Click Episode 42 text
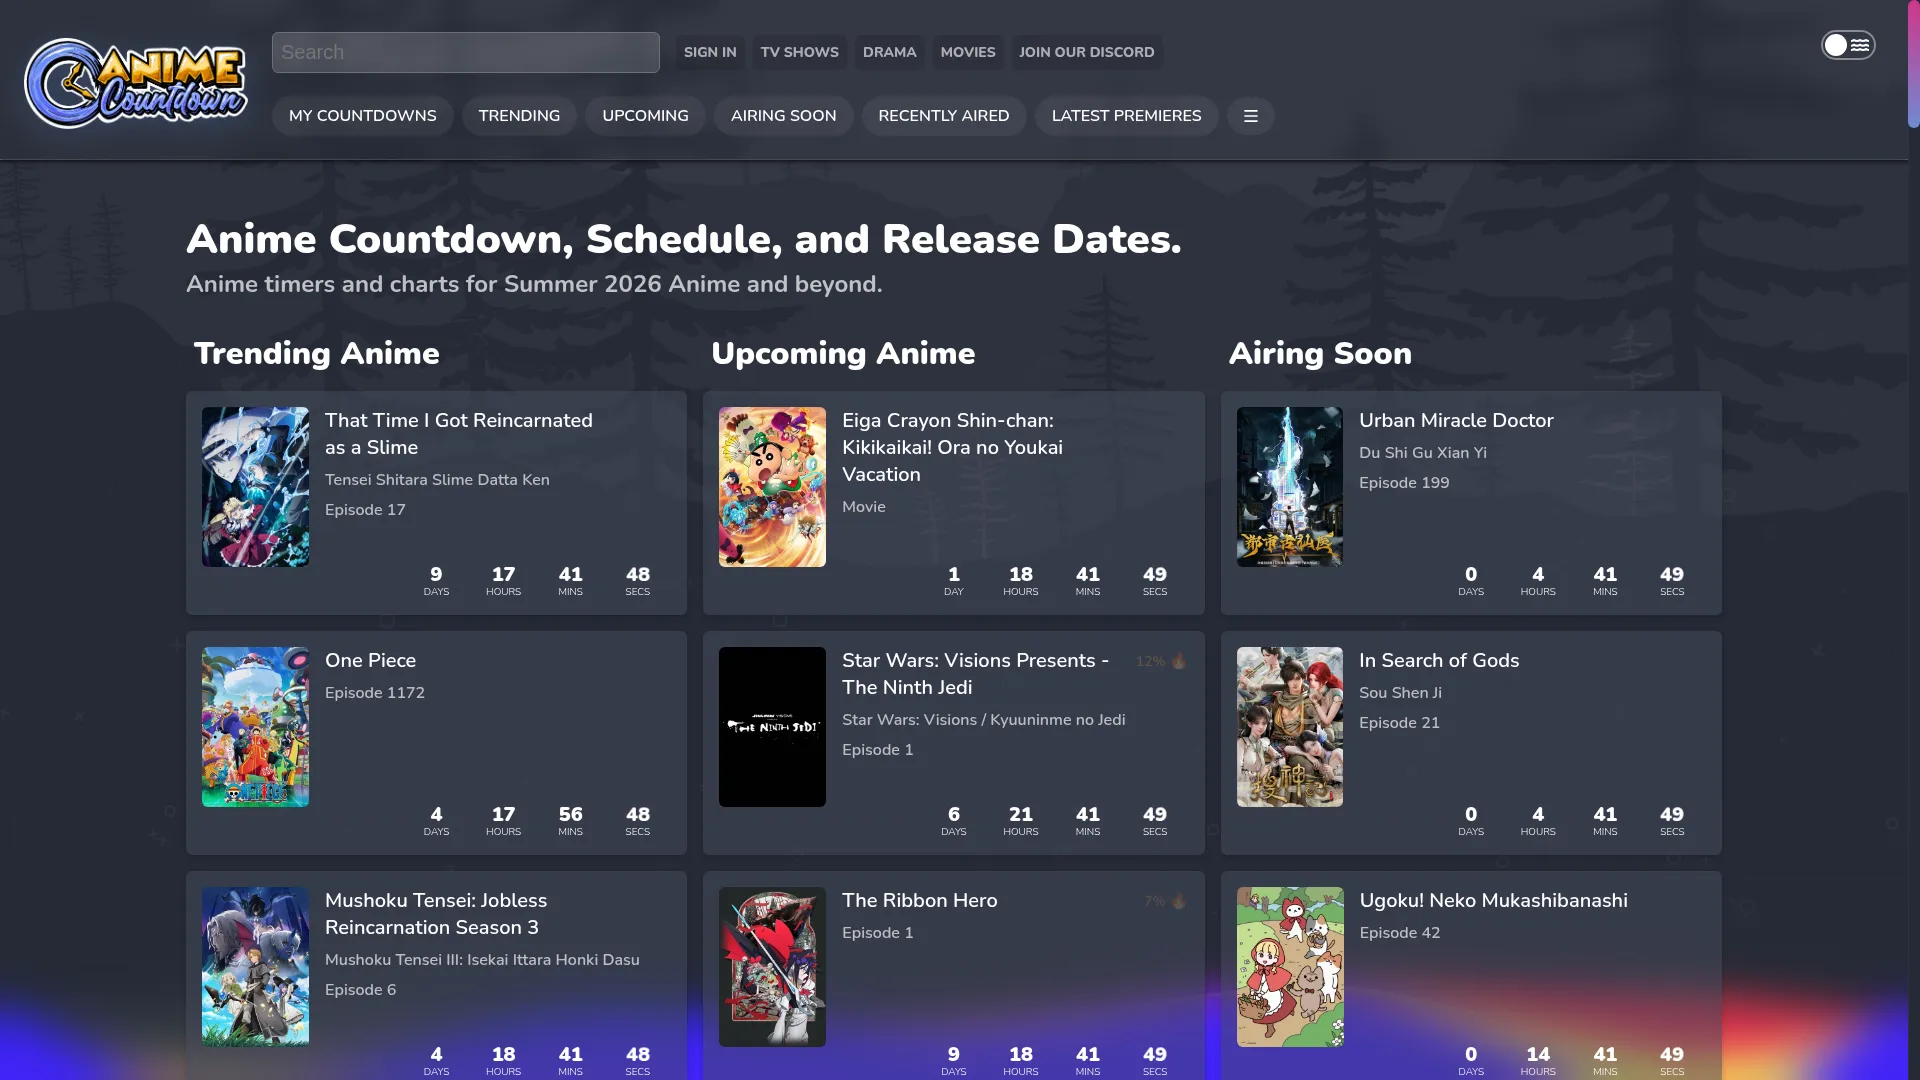 point(1400,933)
